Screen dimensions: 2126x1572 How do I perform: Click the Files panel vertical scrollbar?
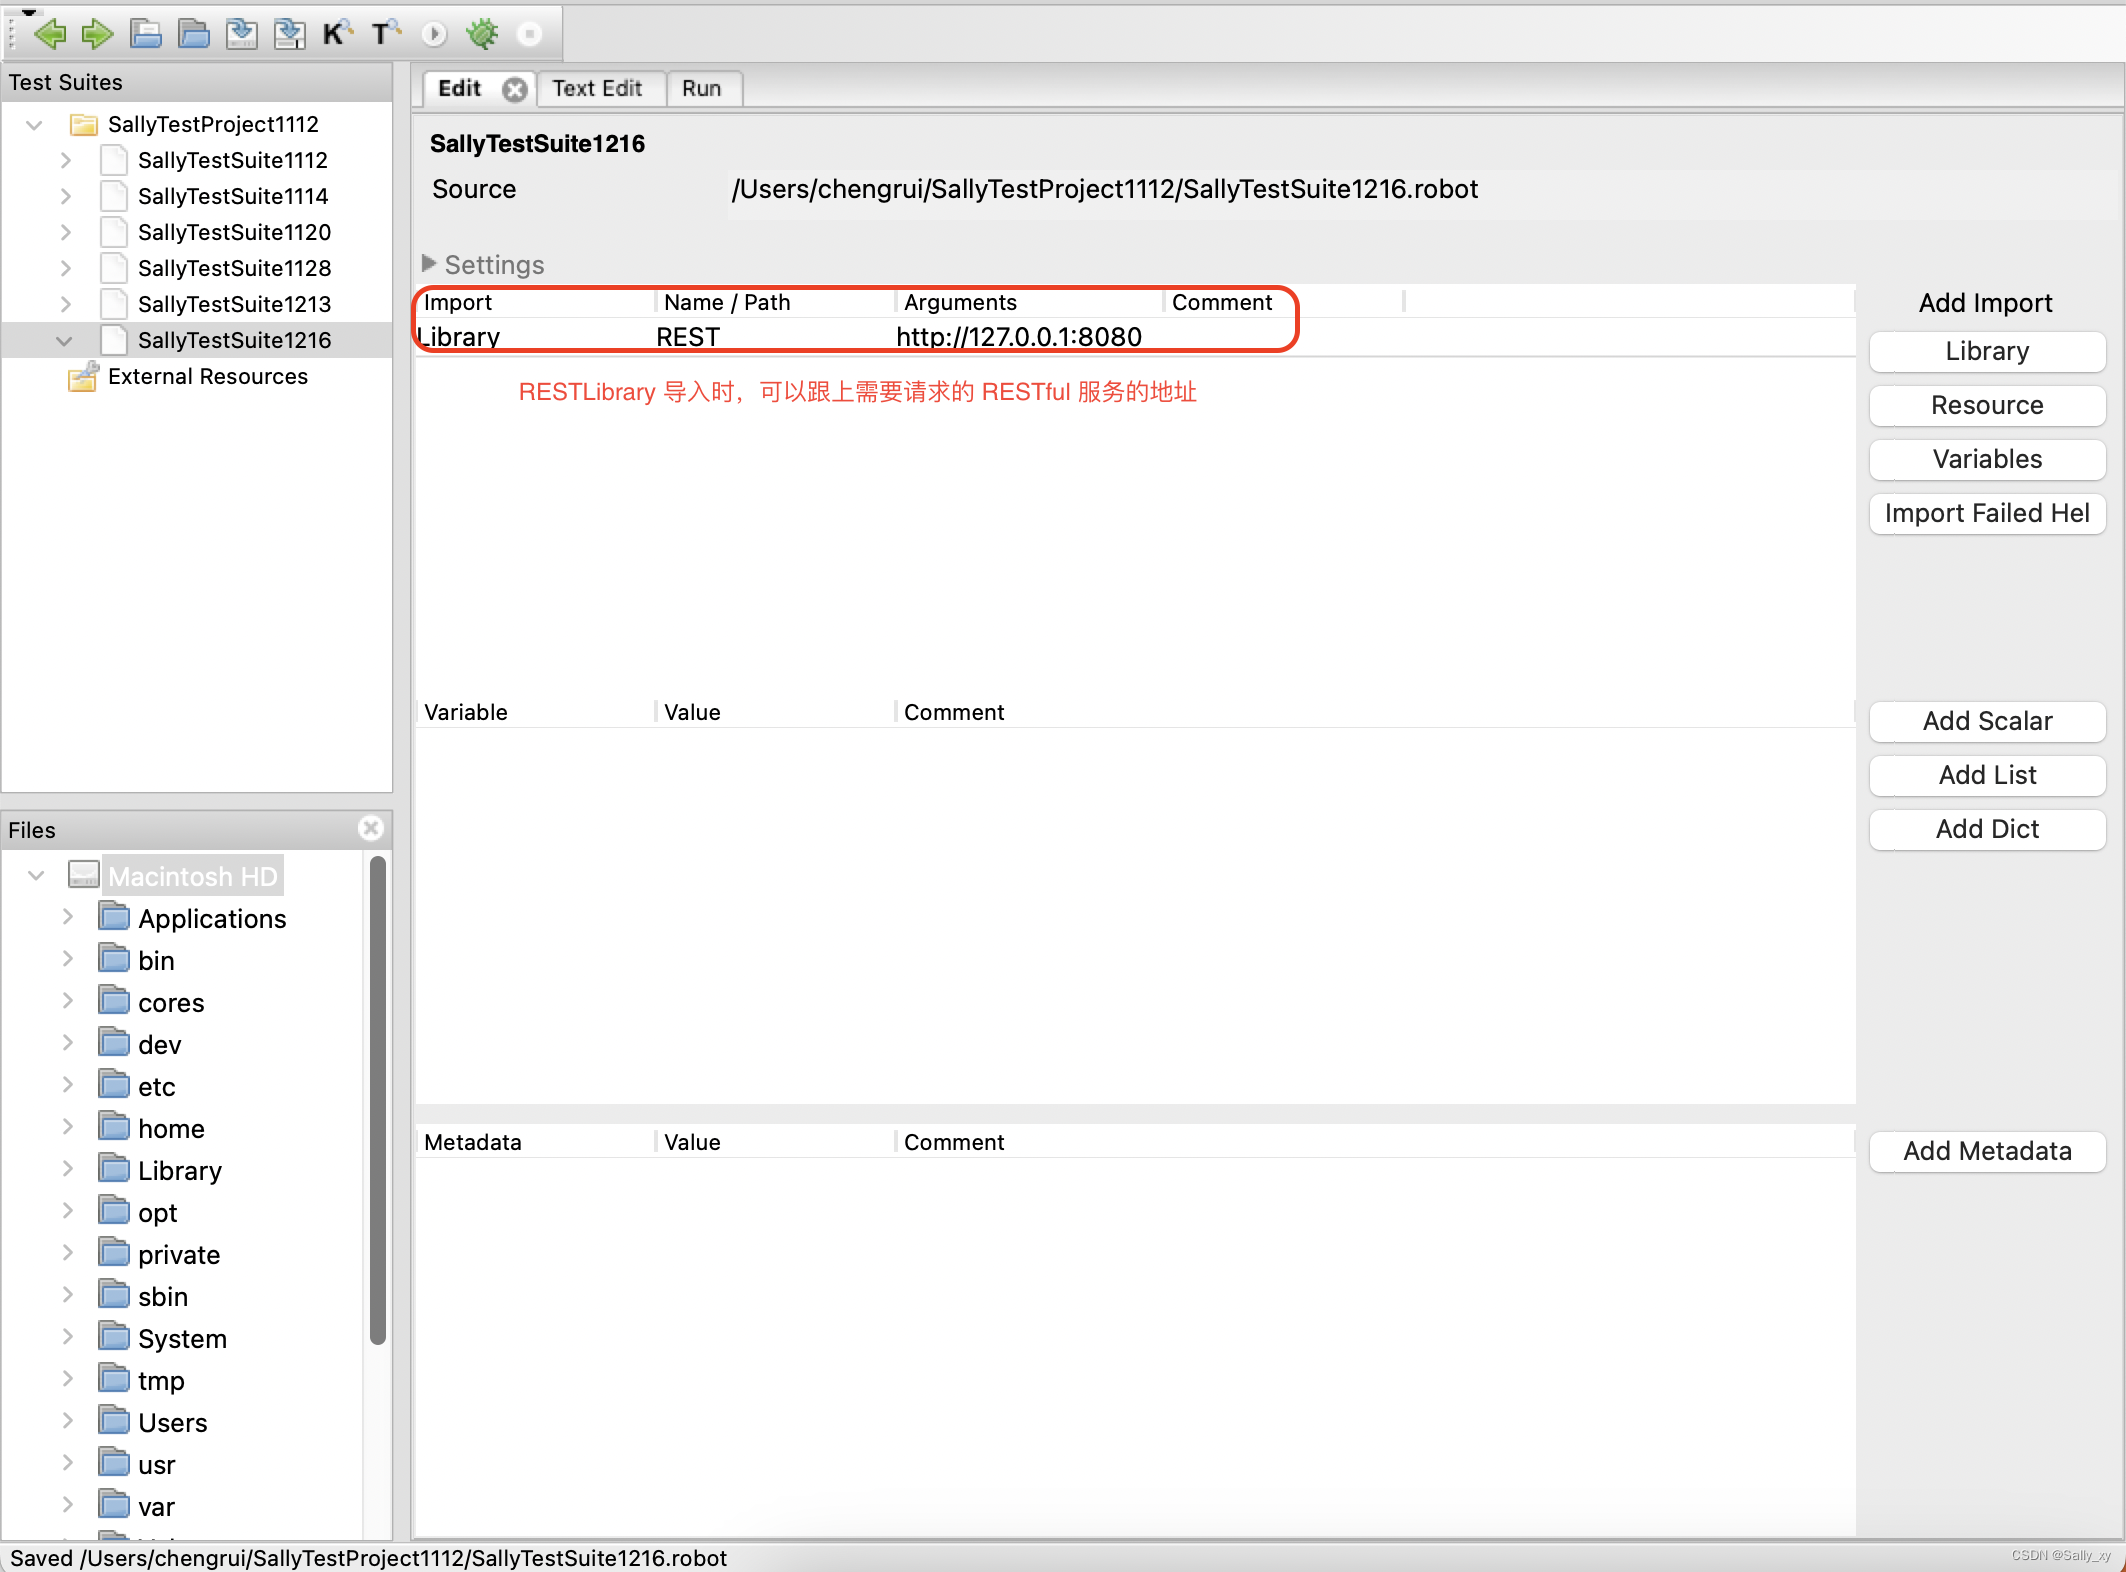[377, 1100]
